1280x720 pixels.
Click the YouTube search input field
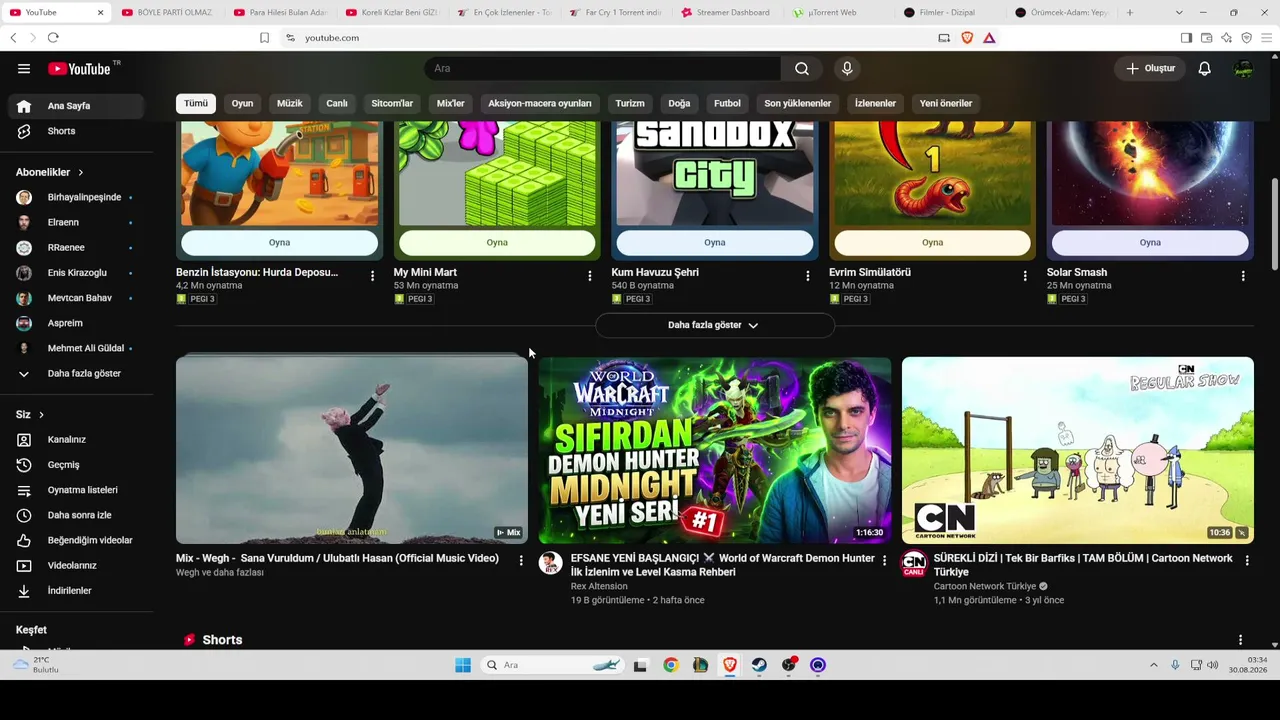tap(603, 69)
